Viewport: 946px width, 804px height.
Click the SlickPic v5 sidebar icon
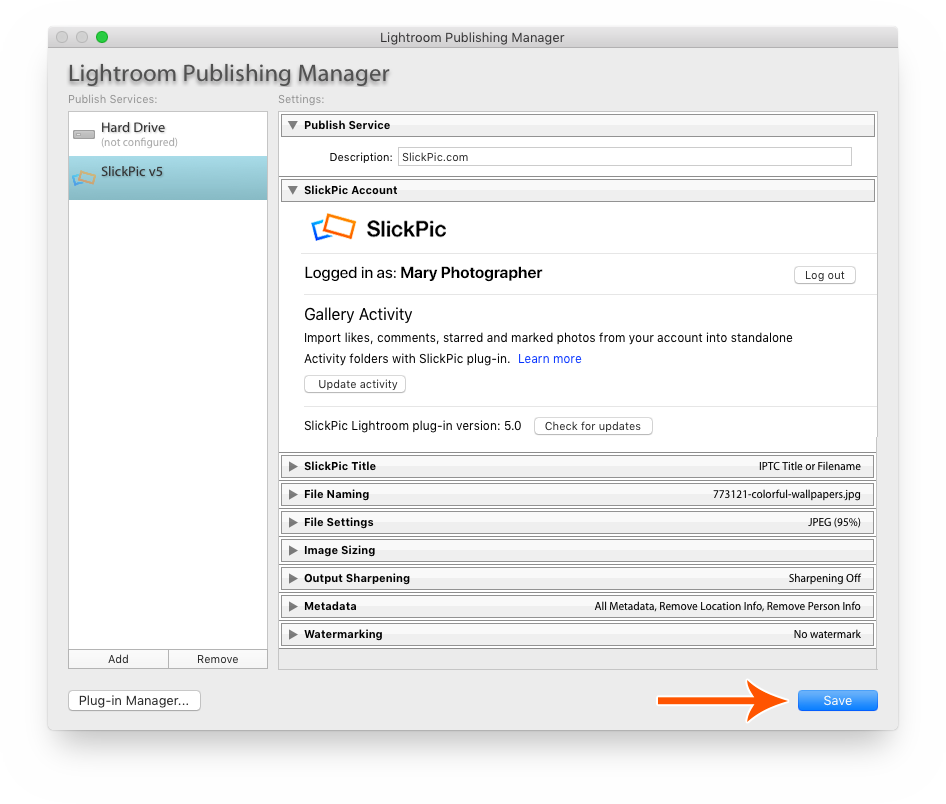84,177
